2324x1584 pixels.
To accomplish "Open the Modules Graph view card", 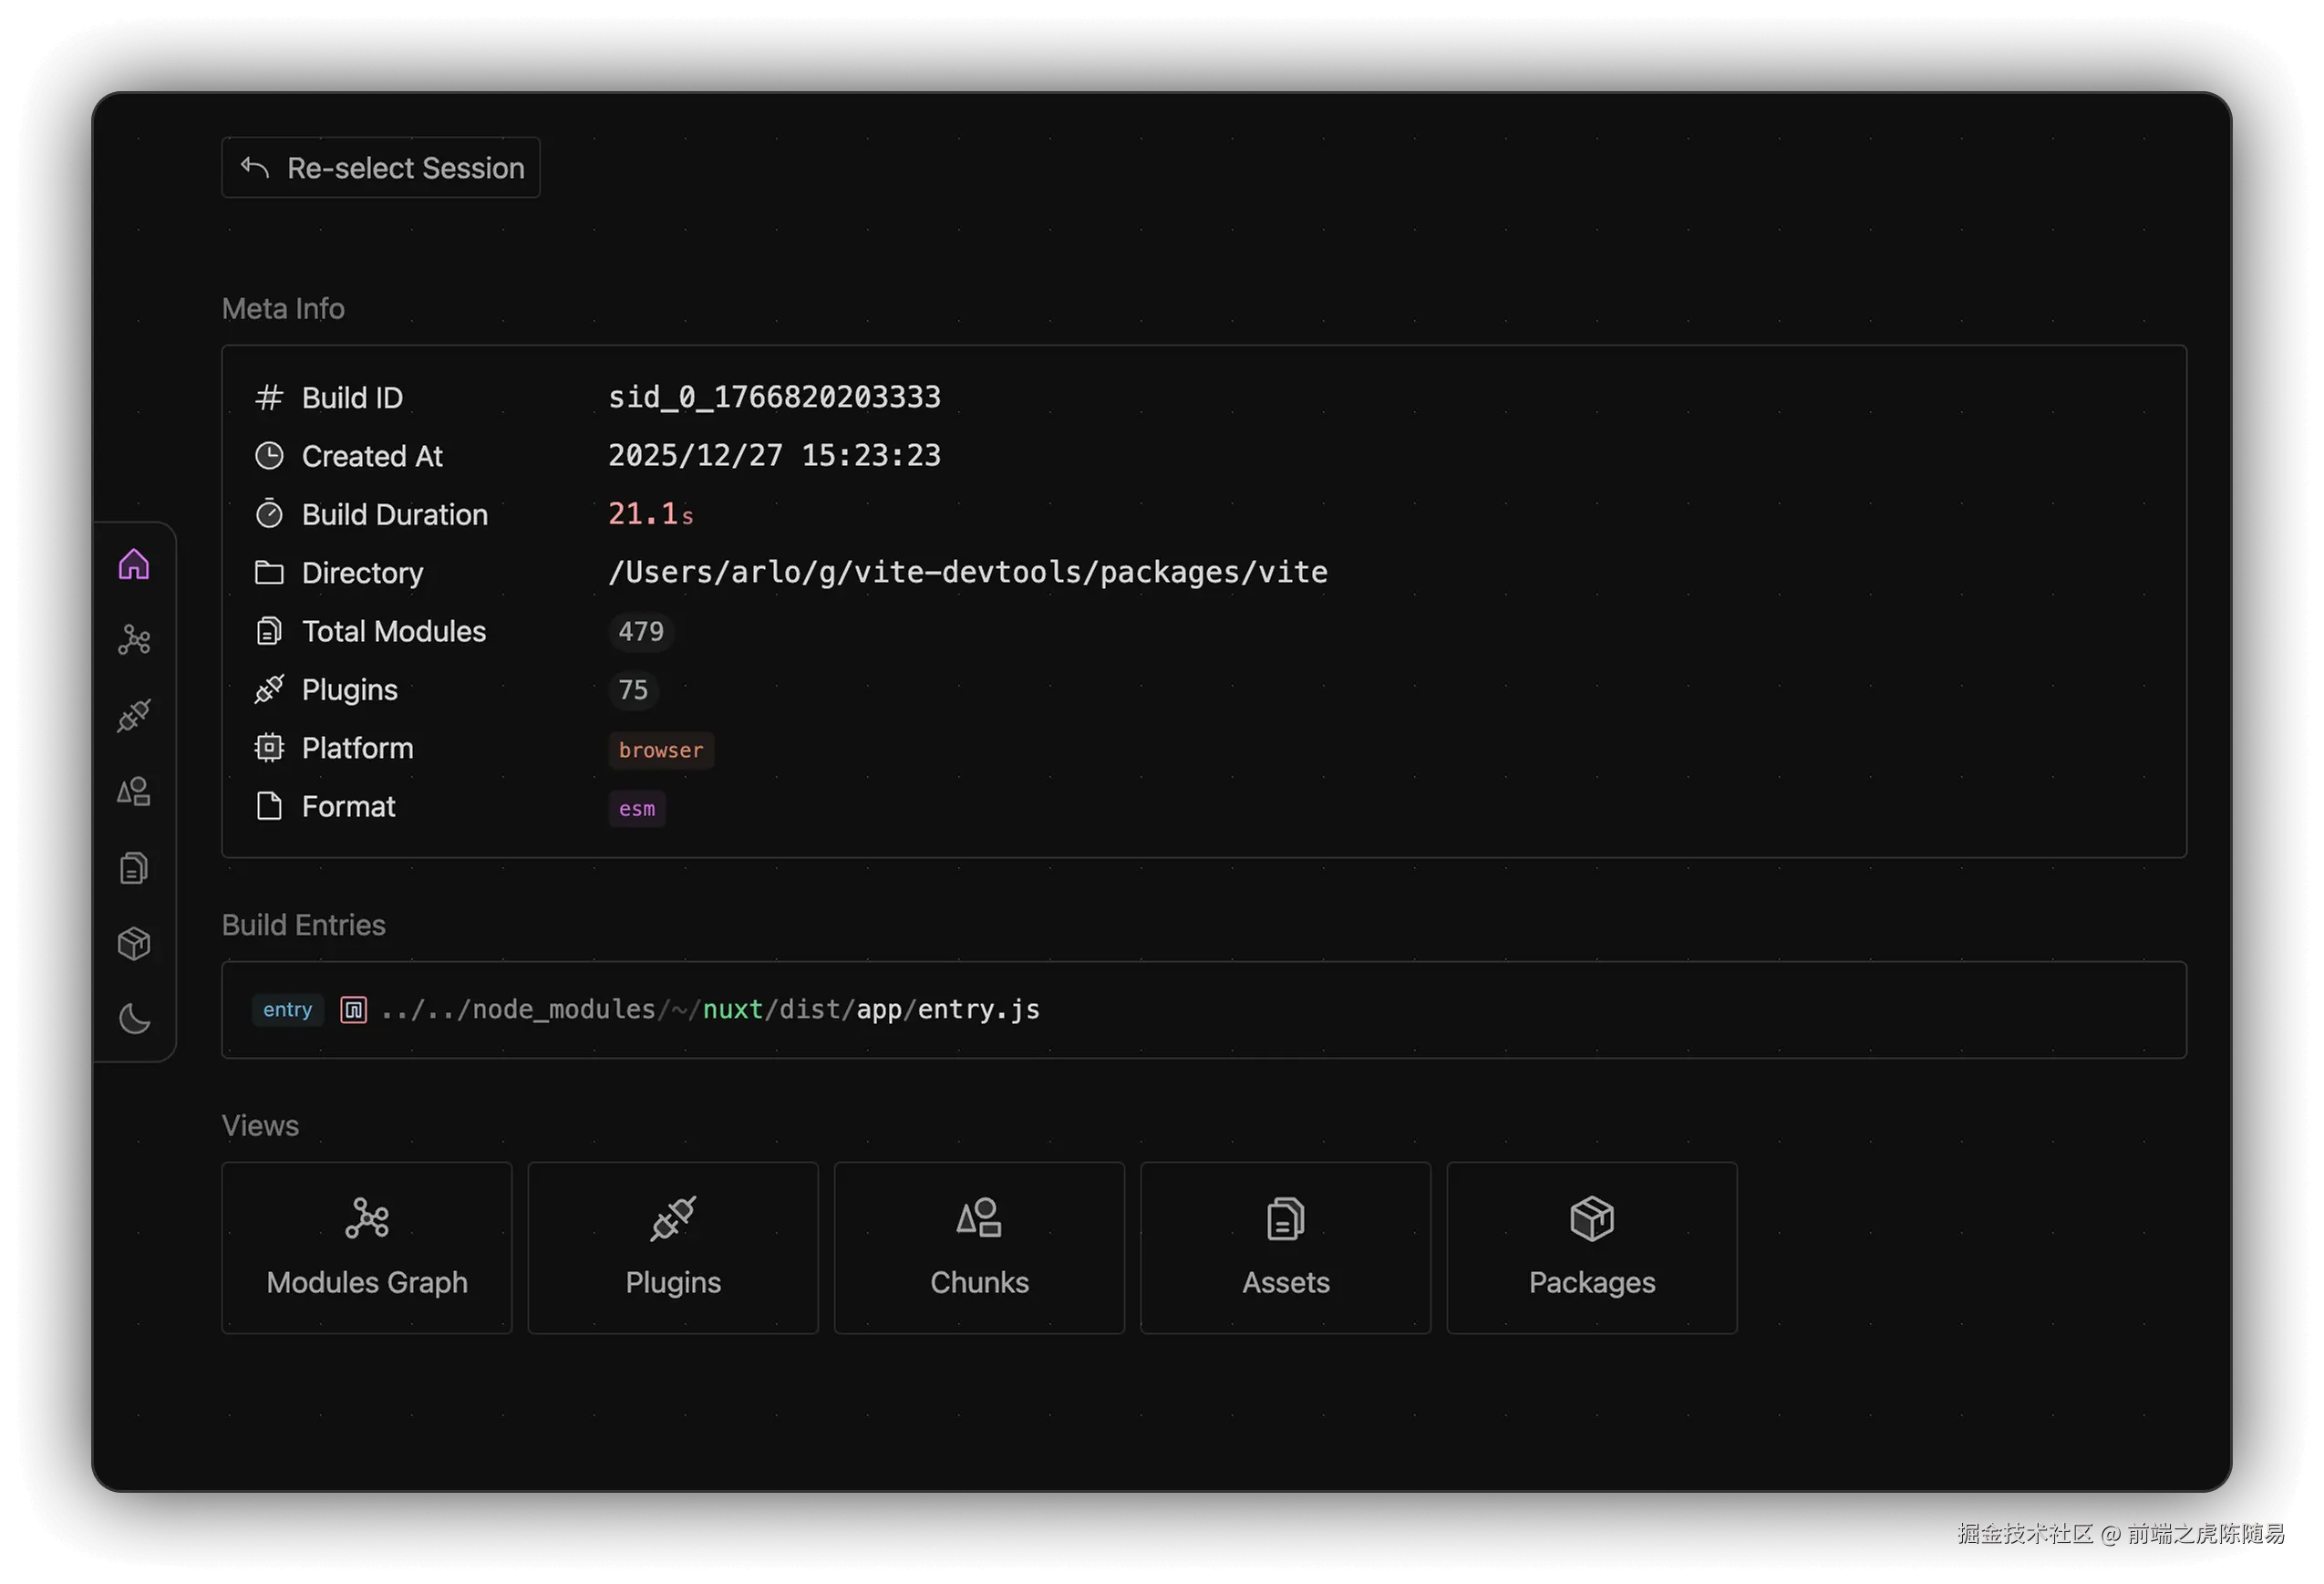I will pyautogui.click(x=367, y=1247).
